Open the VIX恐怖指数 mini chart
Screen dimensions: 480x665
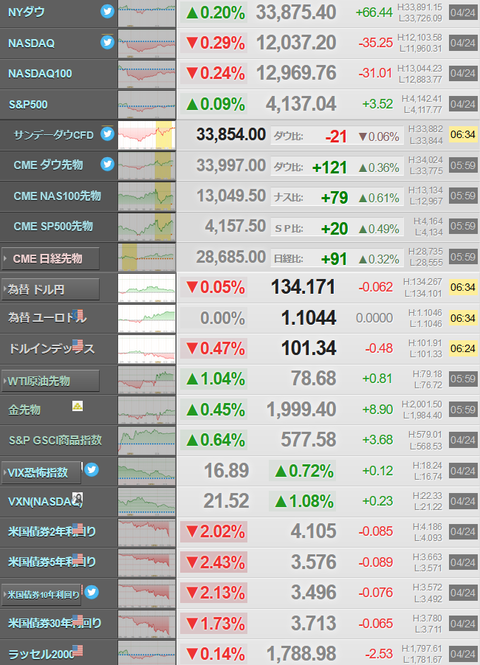[146, 471]
